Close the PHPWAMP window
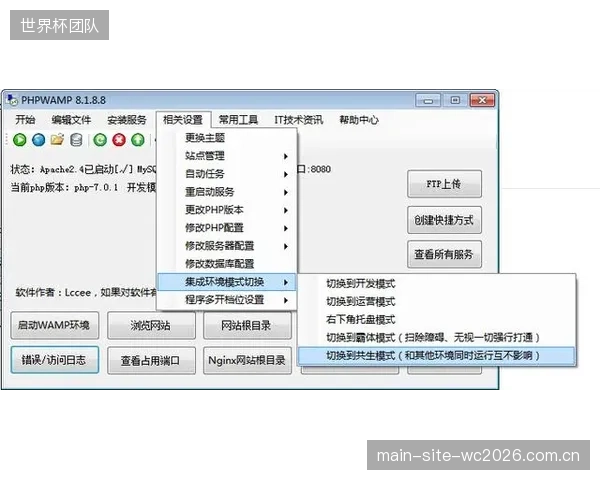This screenshot has width=600, height=480. (483, 100)
